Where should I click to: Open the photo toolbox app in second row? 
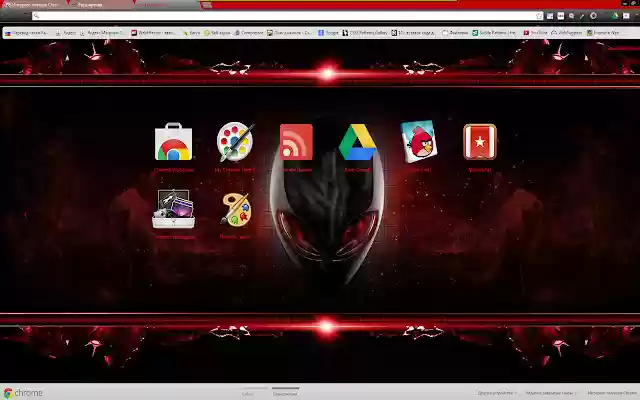click(173, 209)
